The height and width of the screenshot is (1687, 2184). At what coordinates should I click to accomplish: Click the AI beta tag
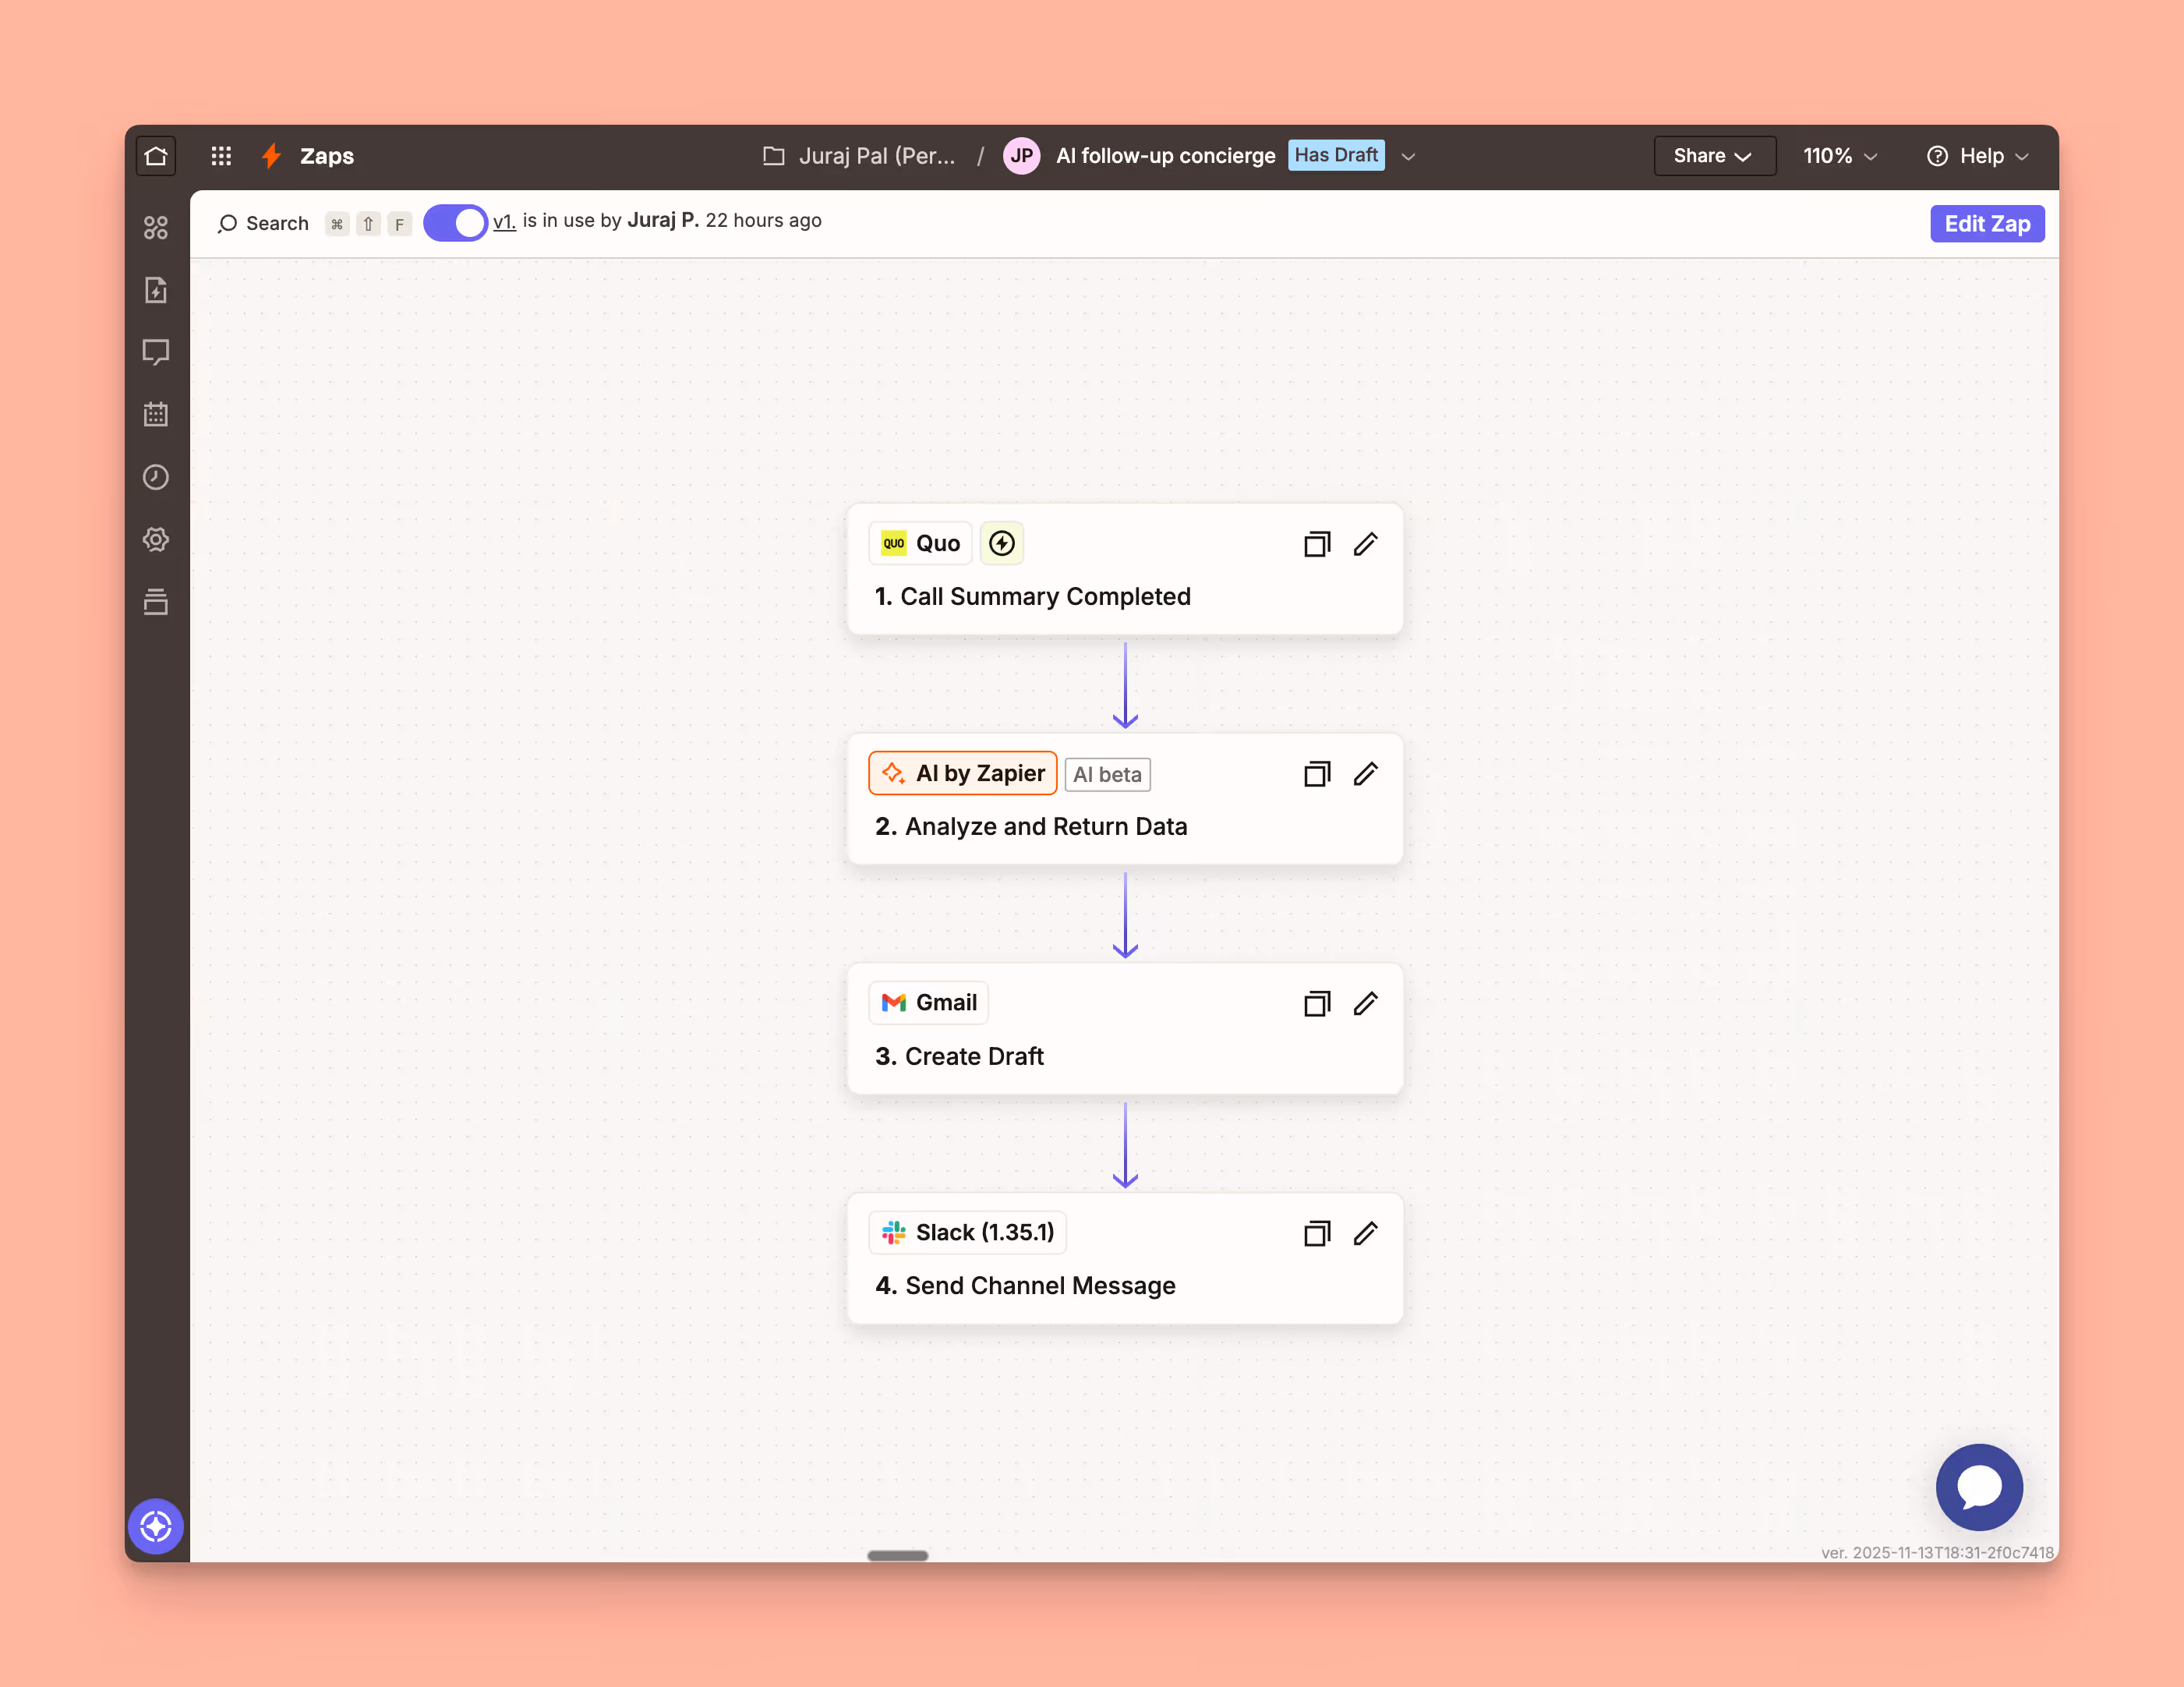click(1107, 775)
